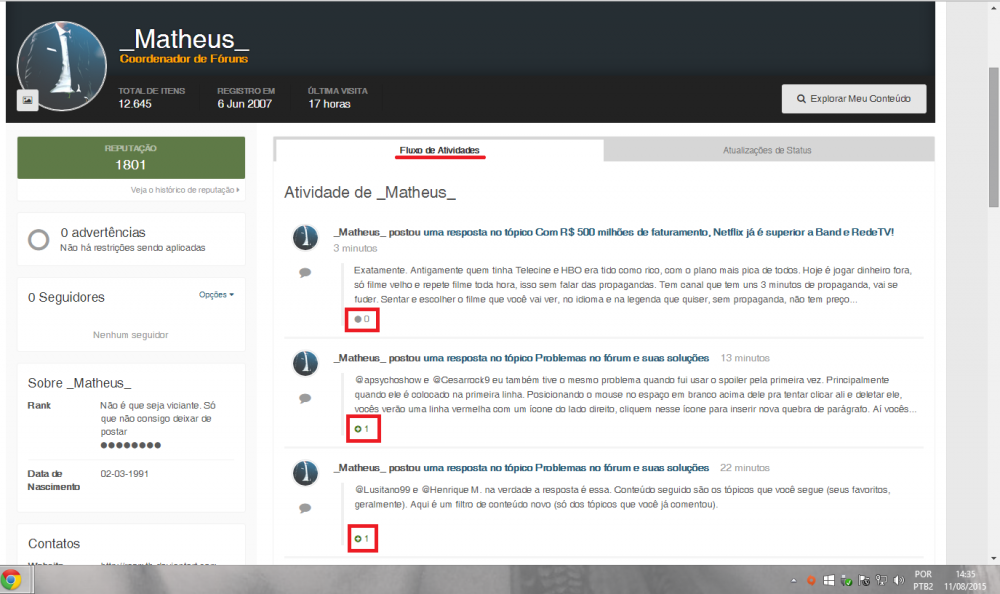Click the Chrome icon in the taskbar
The image size is (1000, 594).
pyautogui.click(x=12, y=579)
